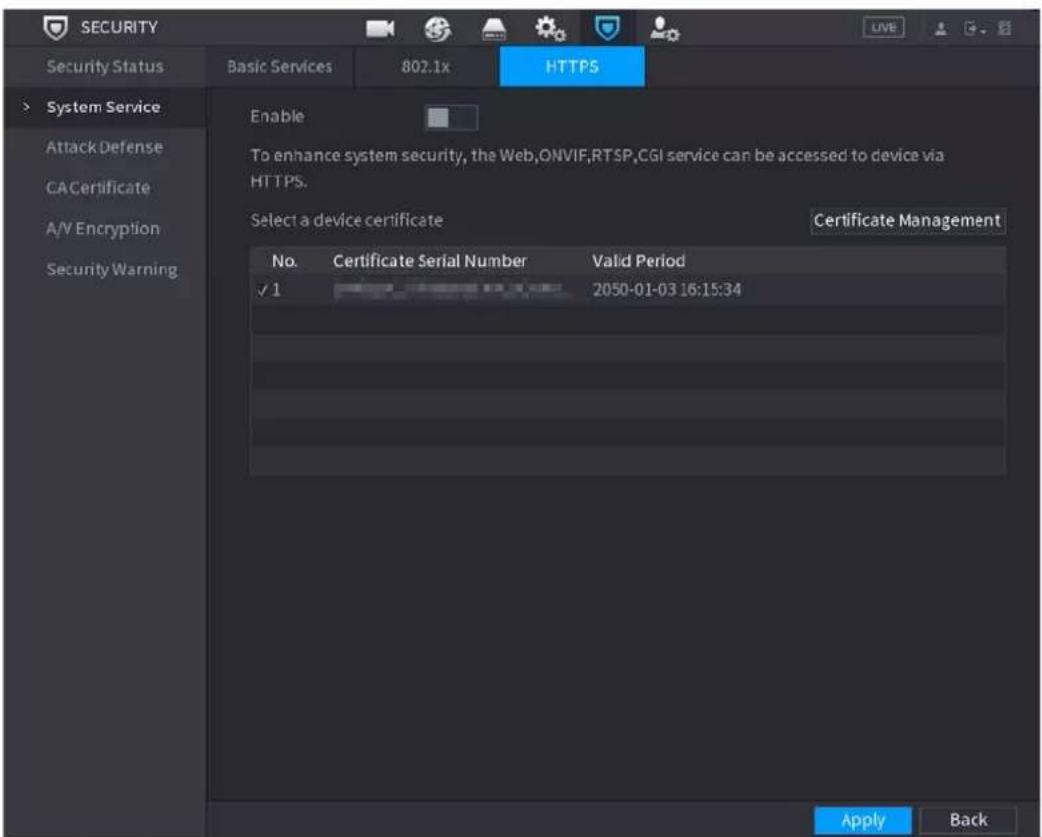Switch to Basic Services tab
The image size is (1042, 837).
point(279,66)
